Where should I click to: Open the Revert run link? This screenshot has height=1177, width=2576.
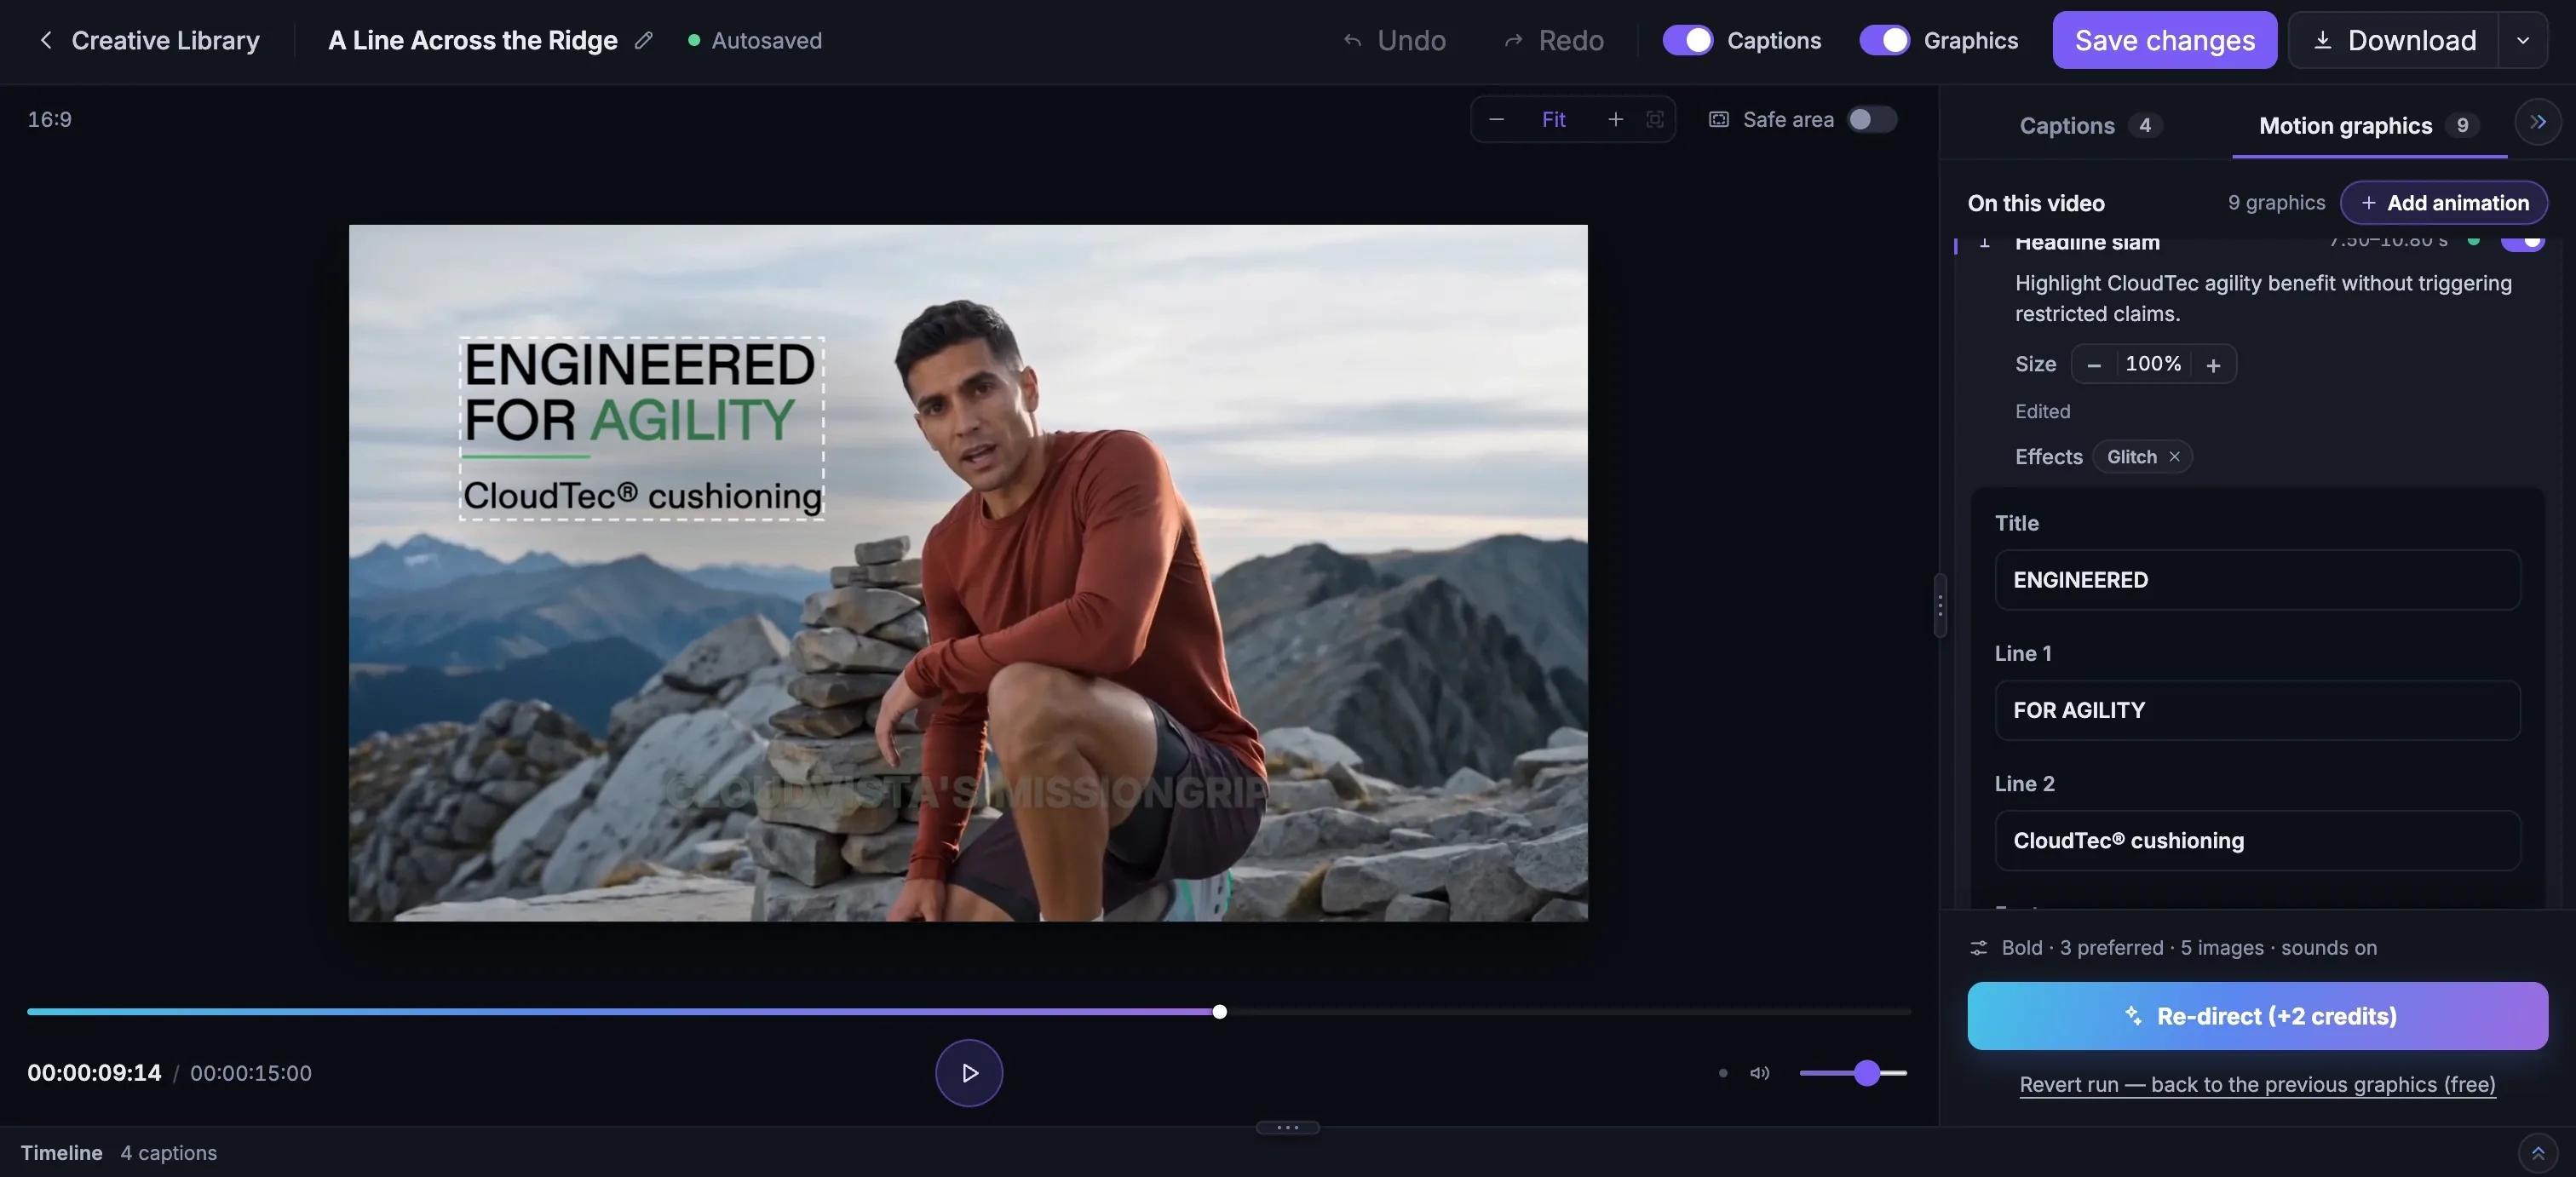click(x=2257, y=1084)
